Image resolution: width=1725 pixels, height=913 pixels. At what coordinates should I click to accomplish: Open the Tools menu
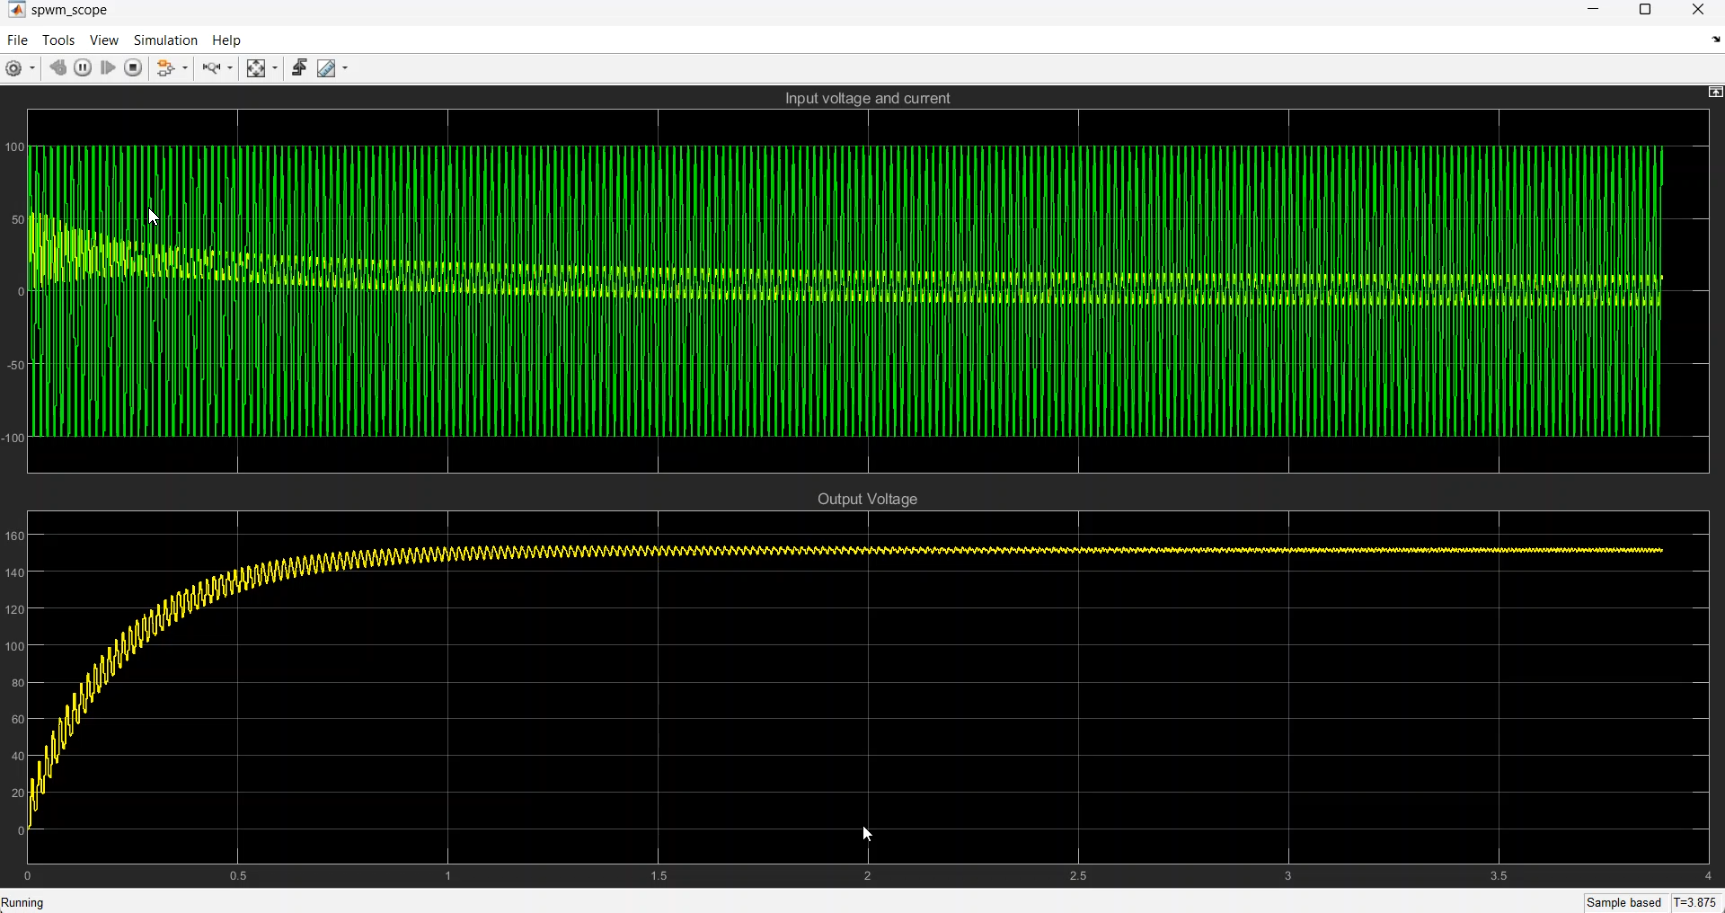(58, 40)
